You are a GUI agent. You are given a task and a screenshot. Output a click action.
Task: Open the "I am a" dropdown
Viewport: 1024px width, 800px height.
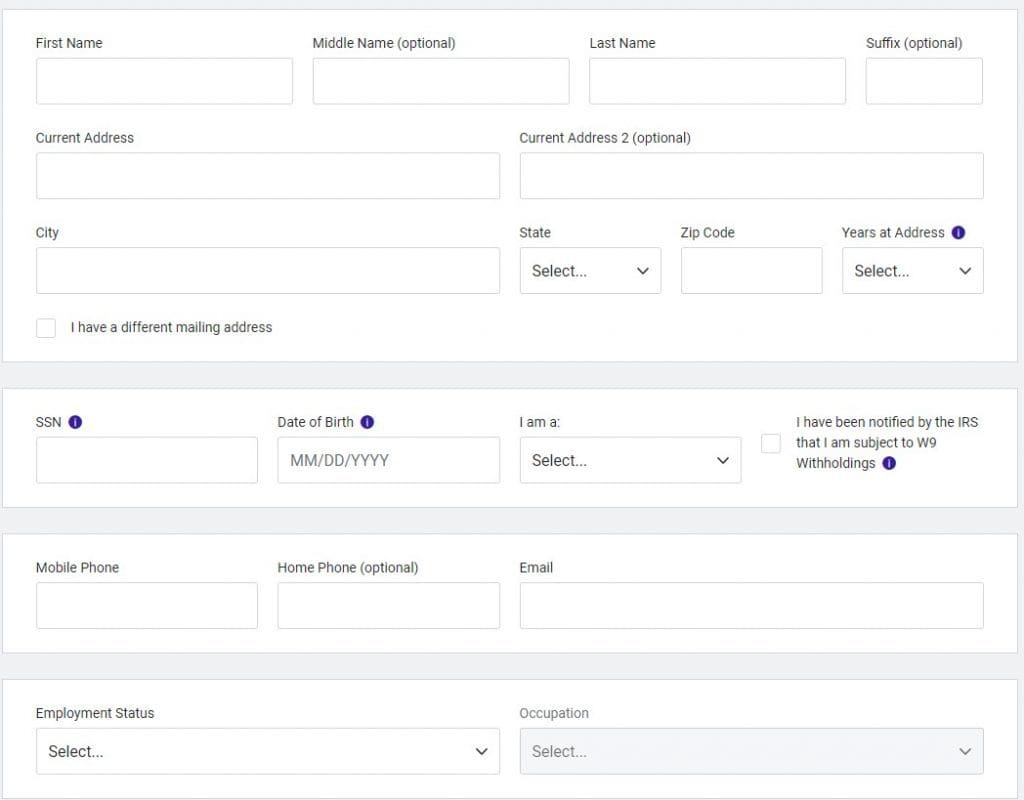click(x=630, y=460)
